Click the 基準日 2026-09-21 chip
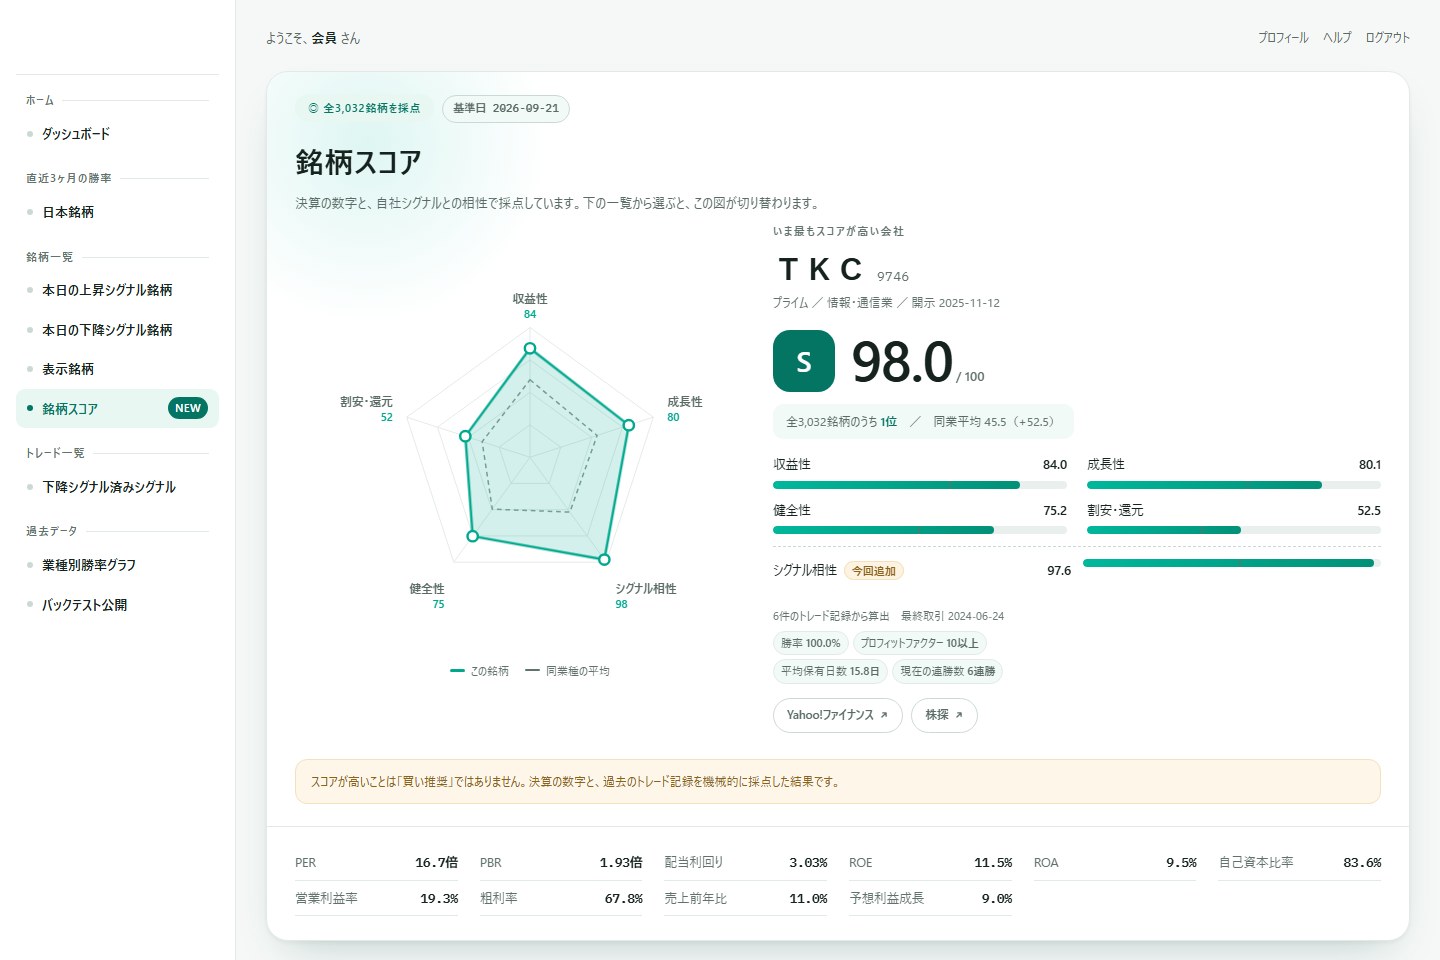1440x960 pixels. [506, 109]
